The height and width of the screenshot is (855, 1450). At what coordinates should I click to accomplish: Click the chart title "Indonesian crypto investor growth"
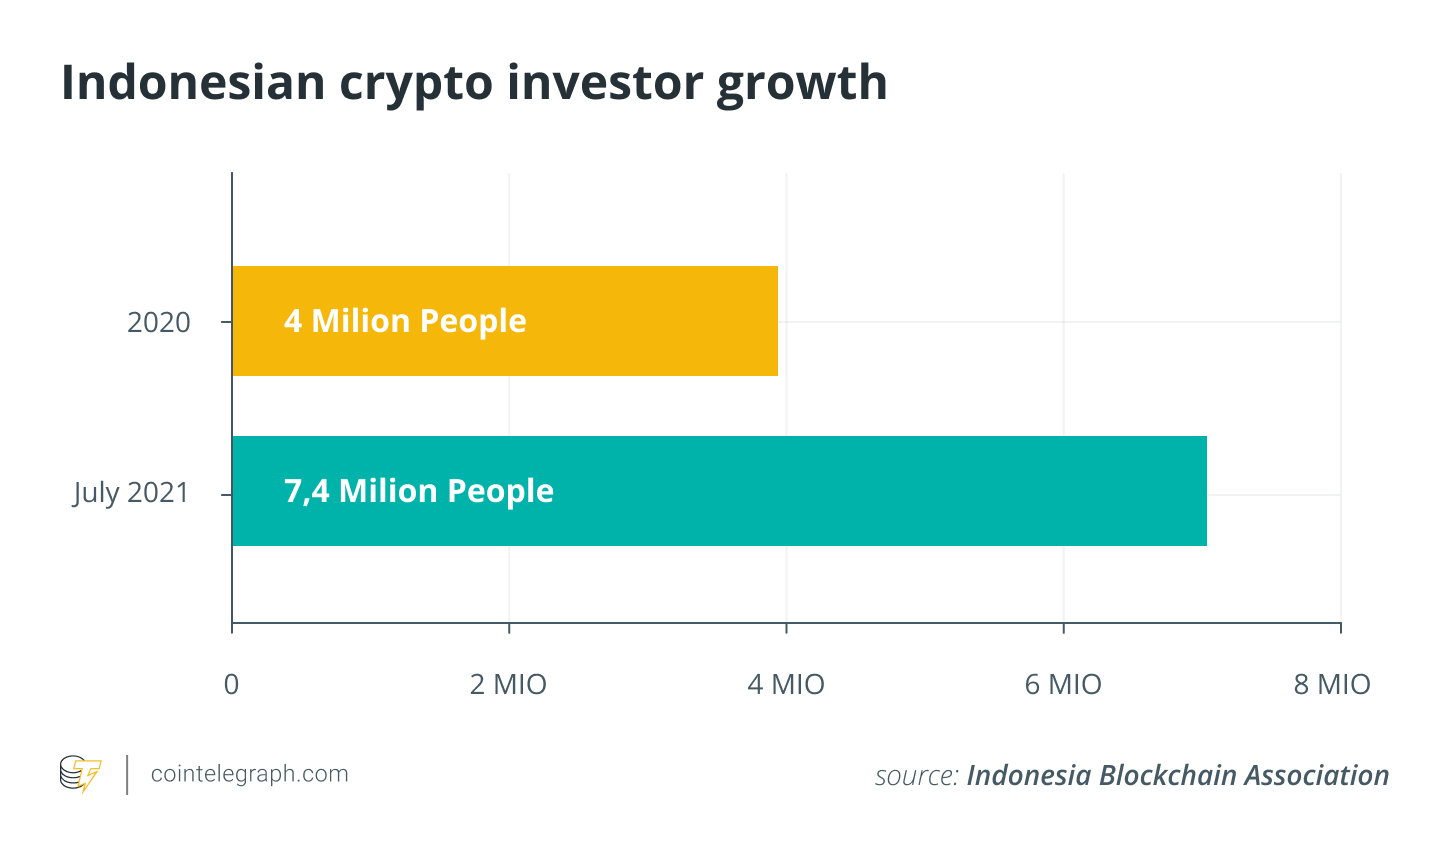[x=474, y=82]
